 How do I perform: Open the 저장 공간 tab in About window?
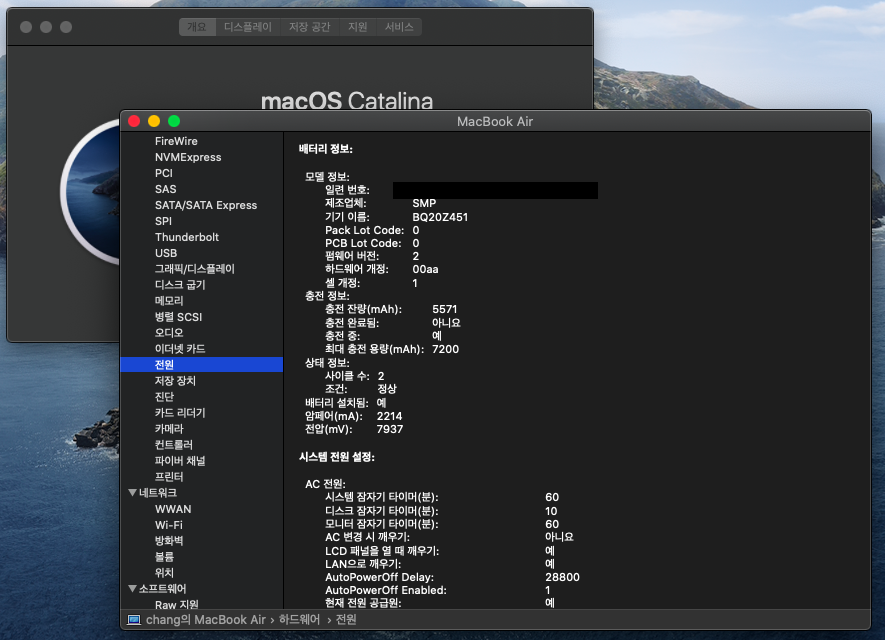(309, 27)
